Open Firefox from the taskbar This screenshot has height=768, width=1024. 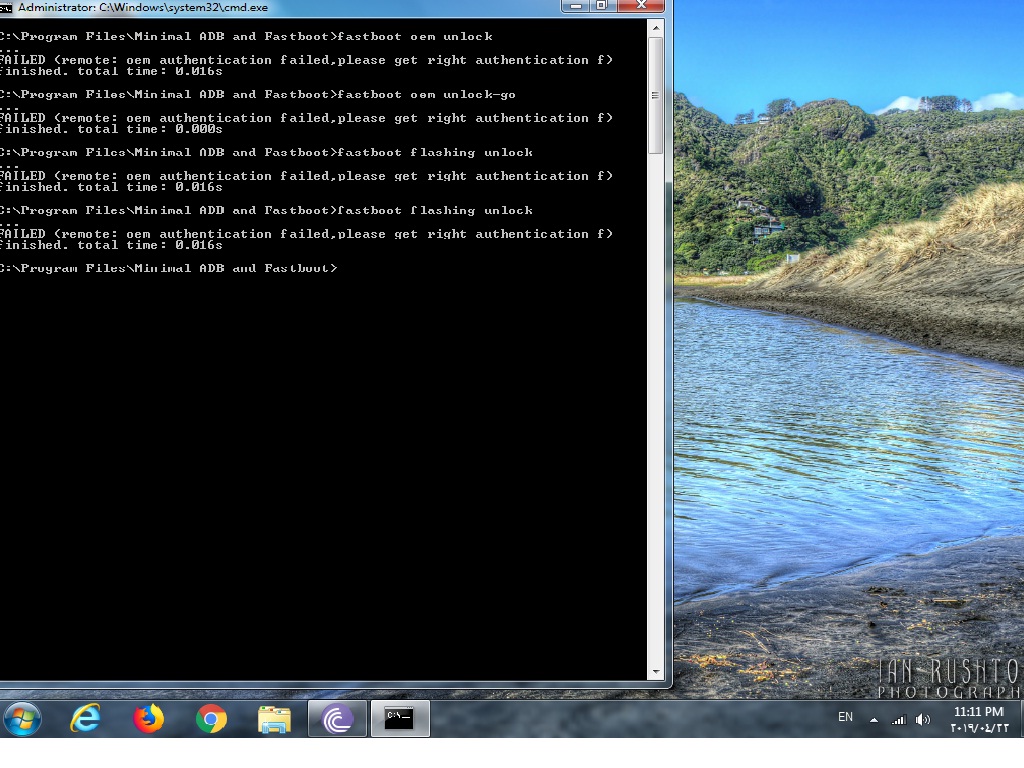(148, 719)
